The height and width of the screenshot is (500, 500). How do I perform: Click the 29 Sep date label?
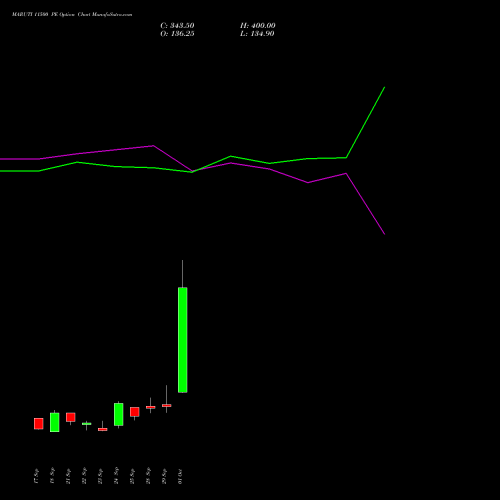pos(164,476)
